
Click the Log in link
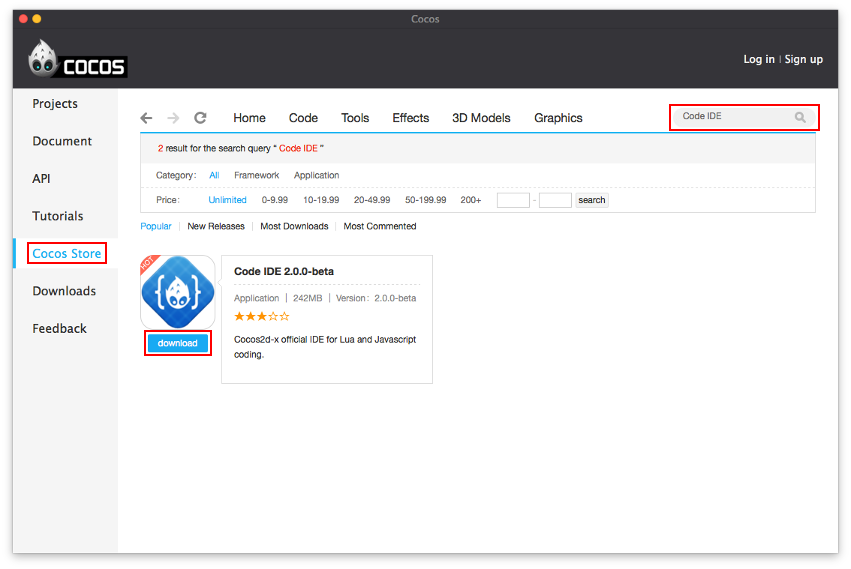click(x=759, y=59)
